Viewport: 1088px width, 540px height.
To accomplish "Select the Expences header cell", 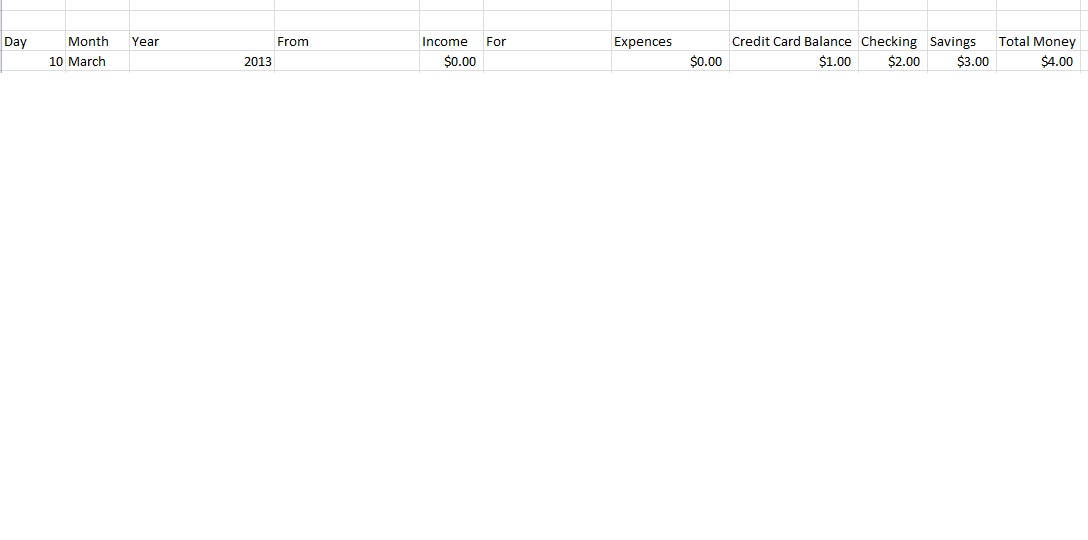I will [670, 41].
